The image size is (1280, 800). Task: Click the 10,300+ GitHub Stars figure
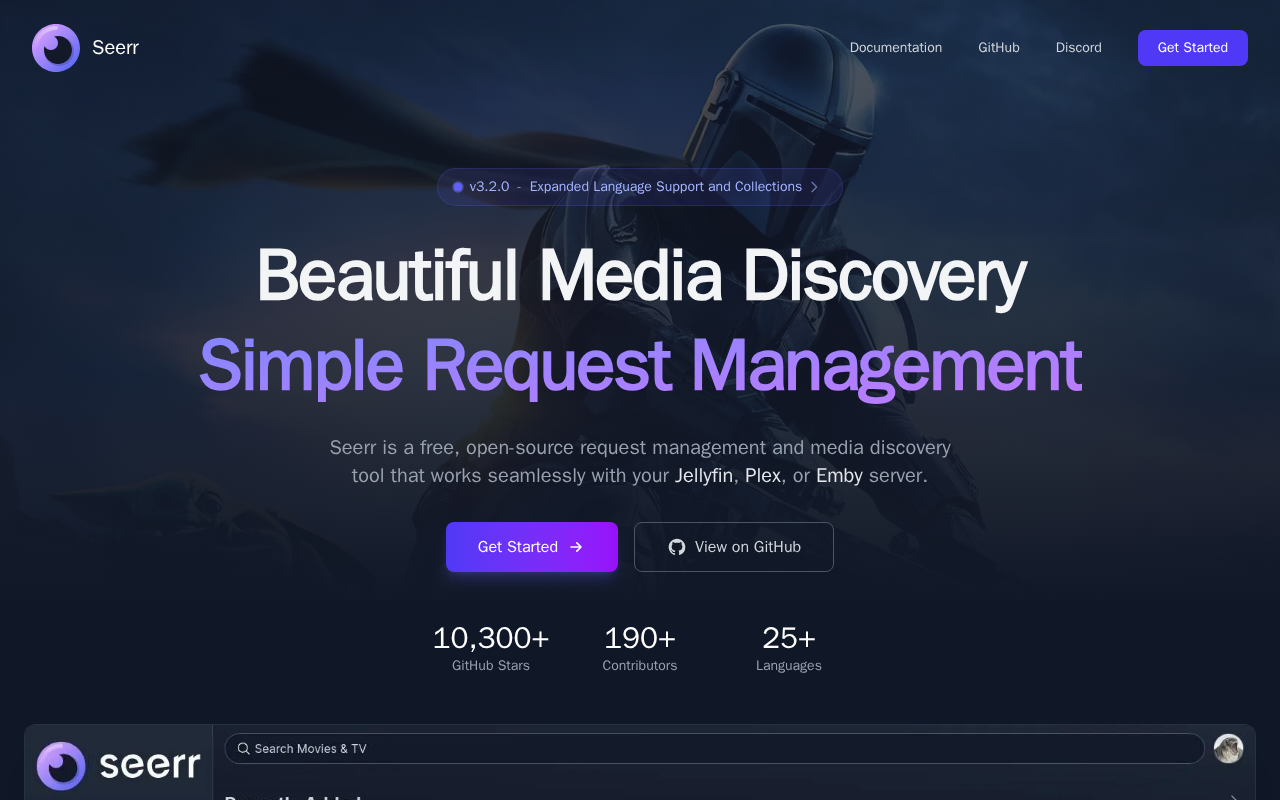coord(491,638)
